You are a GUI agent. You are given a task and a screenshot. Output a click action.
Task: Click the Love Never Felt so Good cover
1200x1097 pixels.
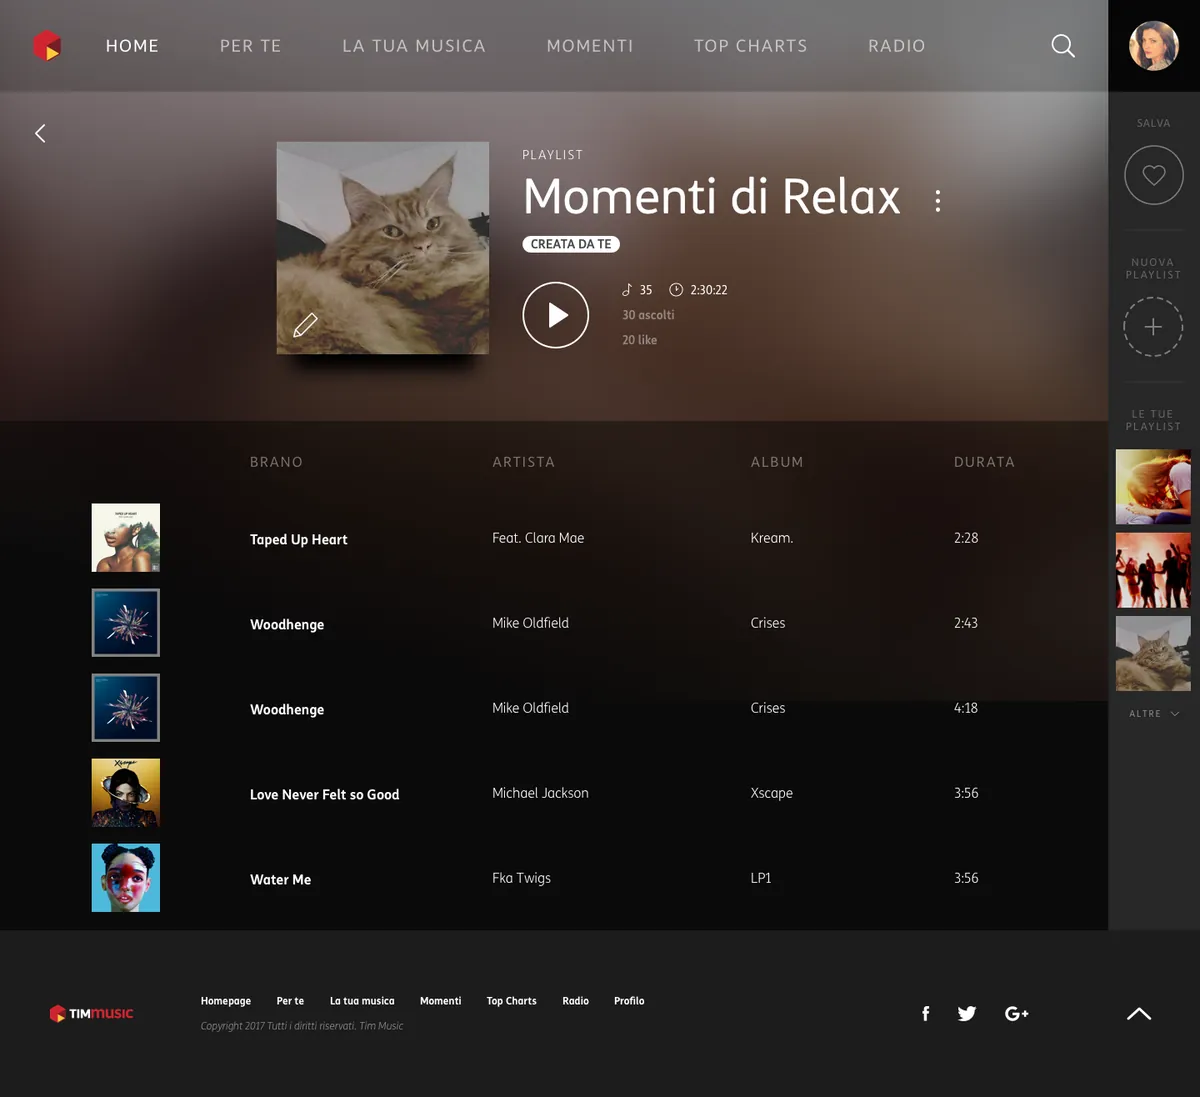pyautogui.click(x=126, y=793)
